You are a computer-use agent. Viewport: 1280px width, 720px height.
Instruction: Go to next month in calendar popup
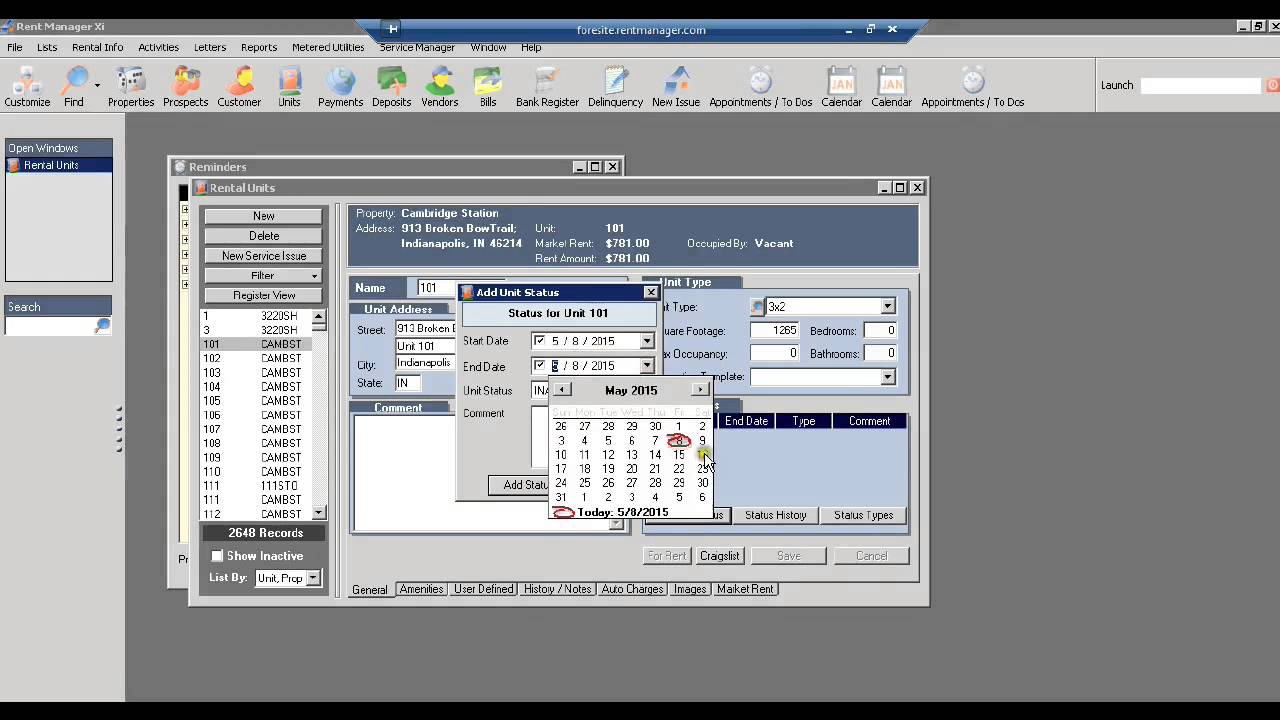pyautogui.click(x=700, y=390)
